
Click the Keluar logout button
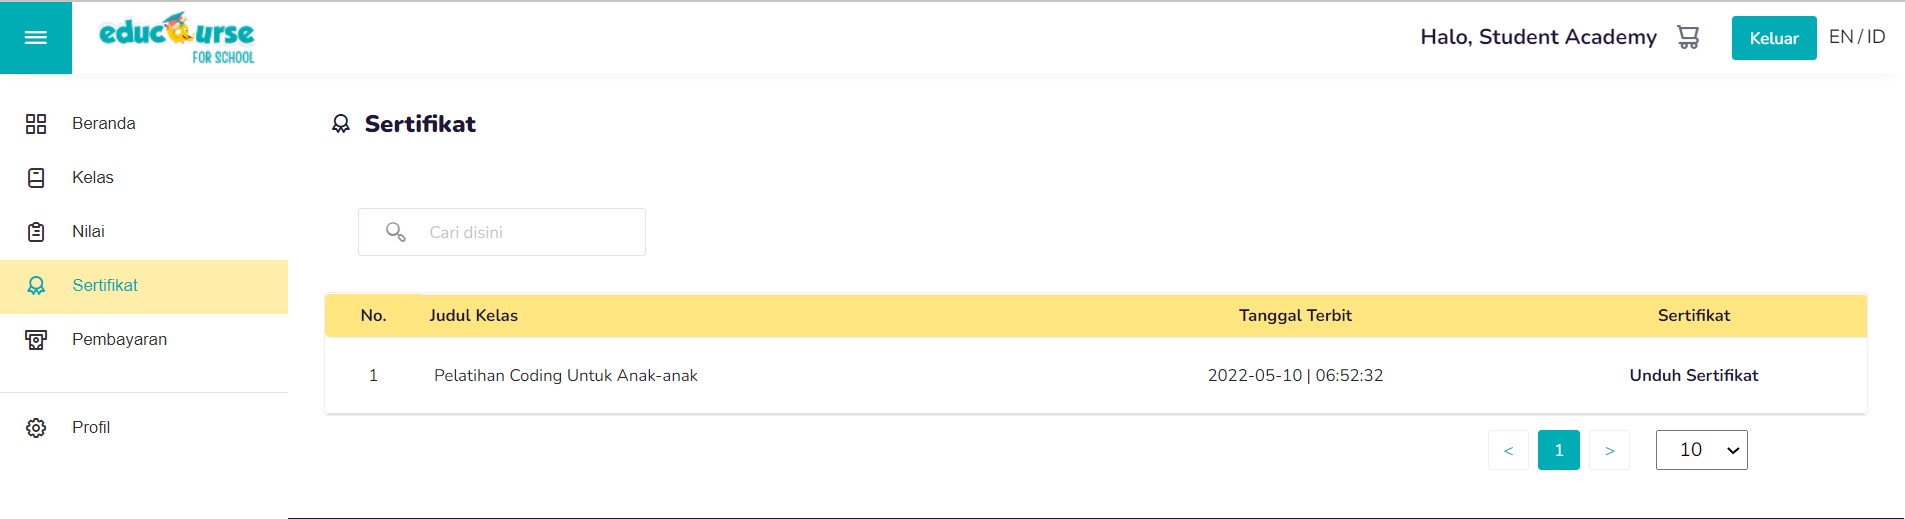[x=1774, y=38]
